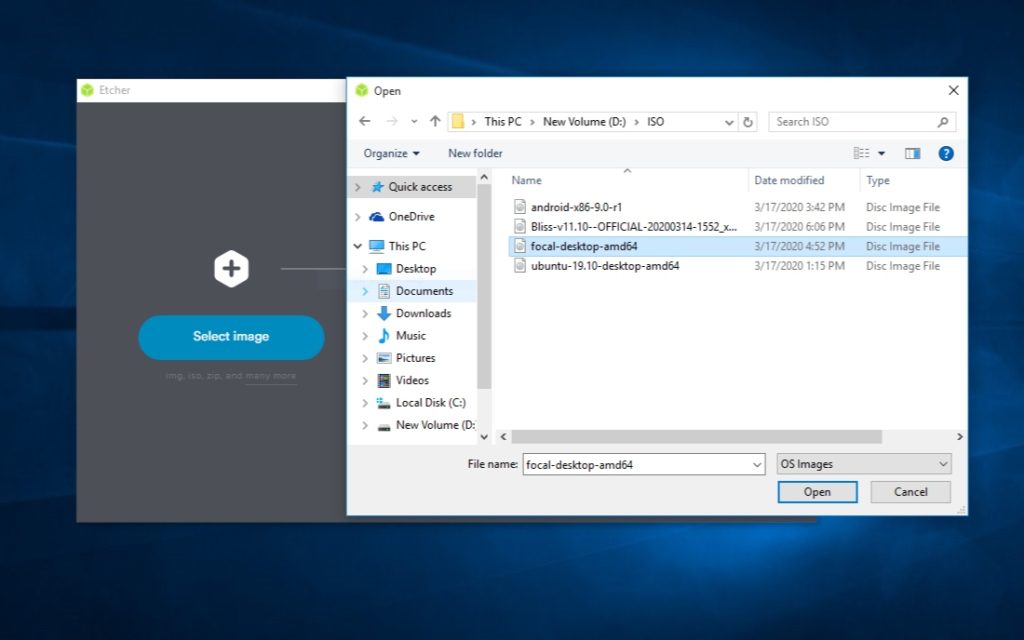The height and width of the screenshot is (640, 1024).
Task: Sort by Type column header
Action: 878,180
